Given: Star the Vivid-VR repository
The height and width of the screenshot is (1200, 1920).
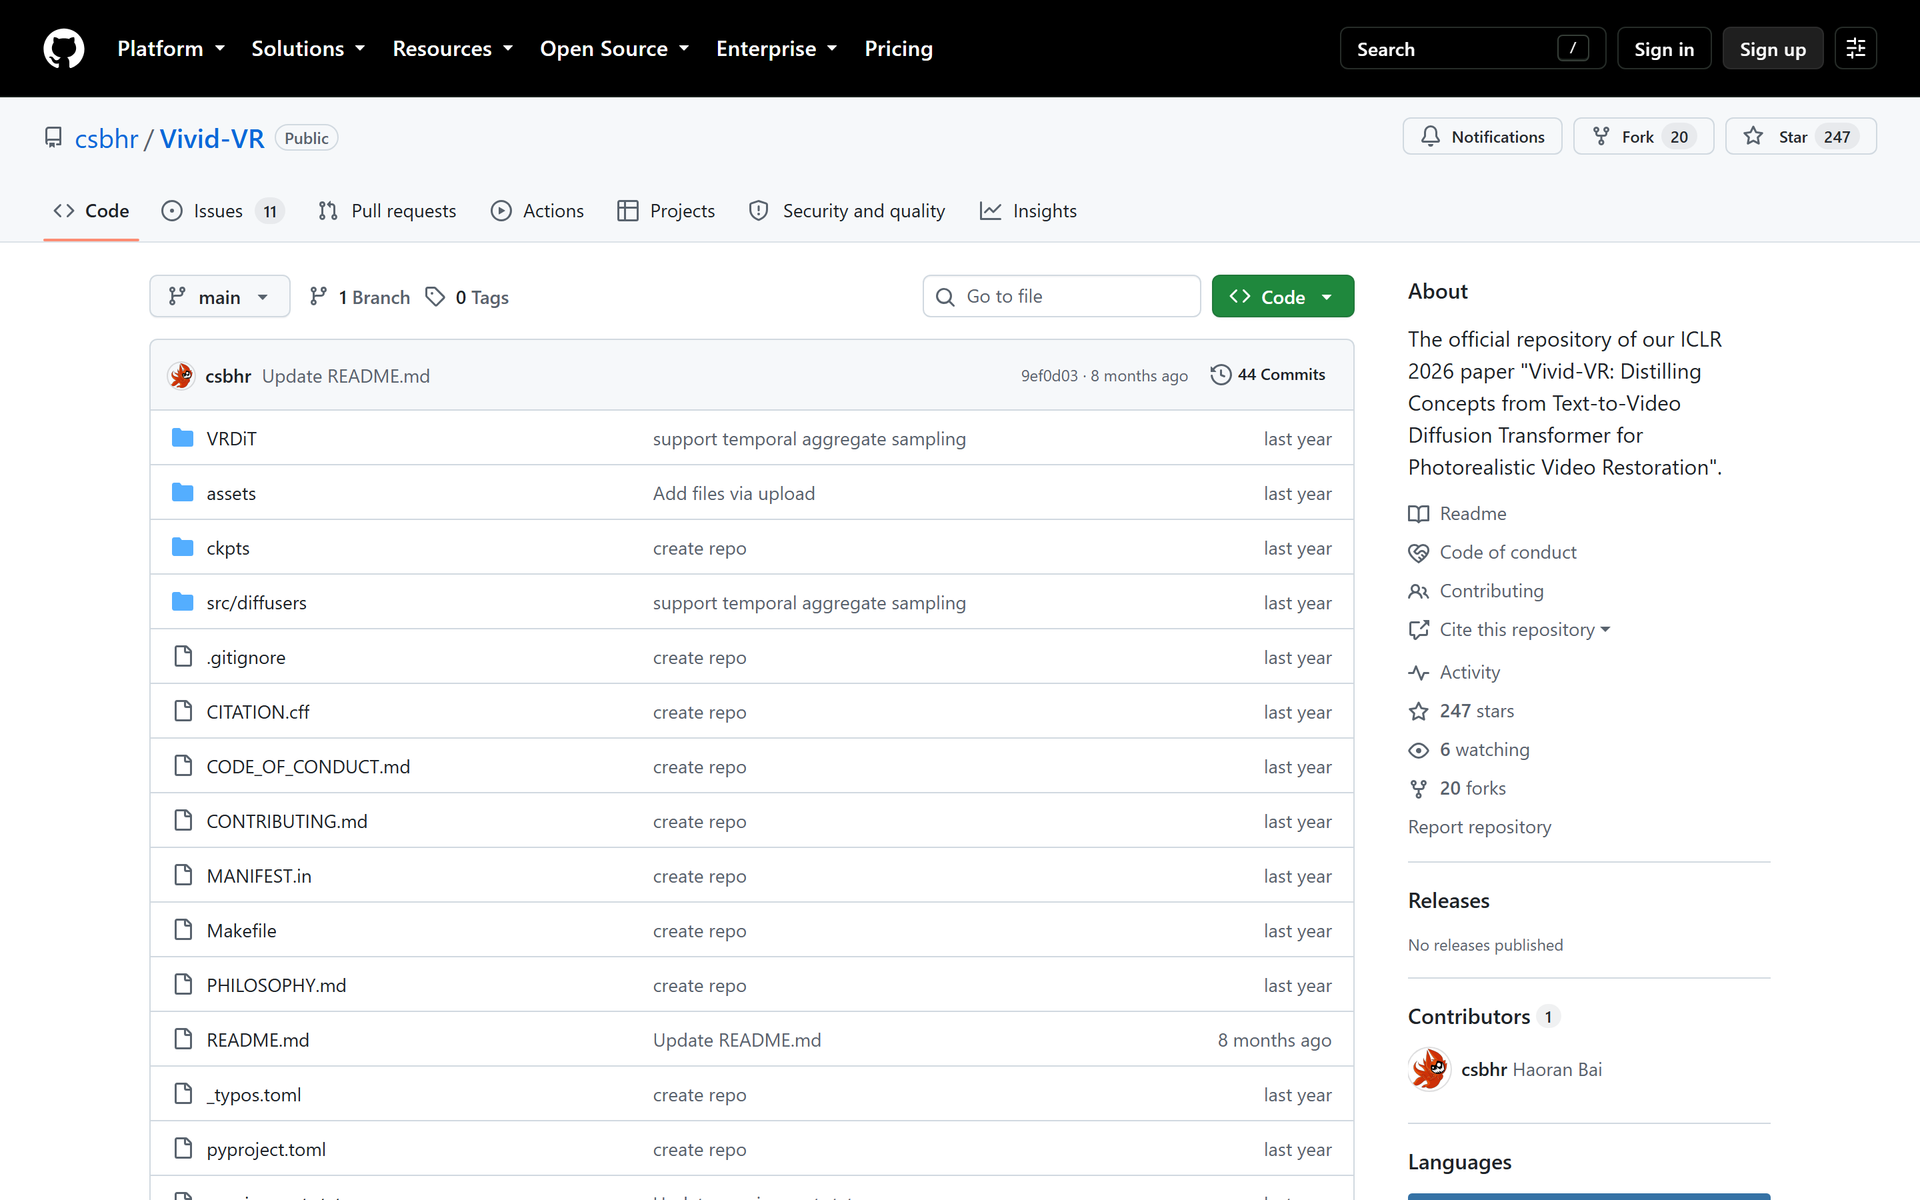Looking at the screenshot, I should 1800,136.
